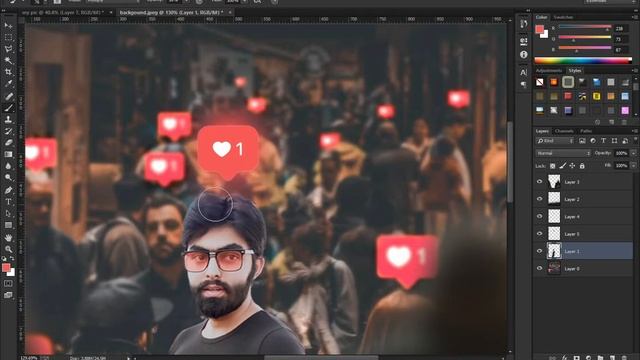640x360 pixels.
Task: Select the Move tool
Action: click(8, 26)
